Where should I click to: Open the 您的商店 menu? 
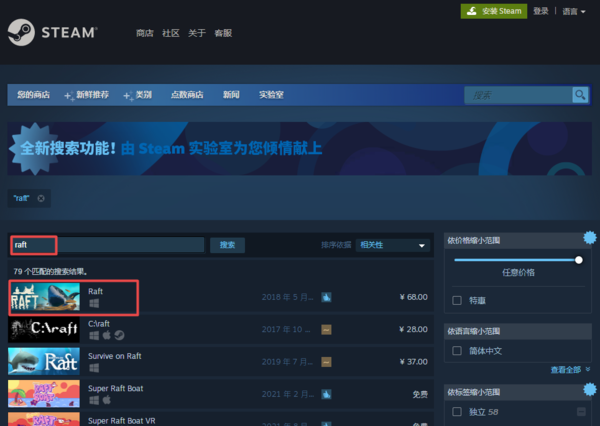pos(33,95)
